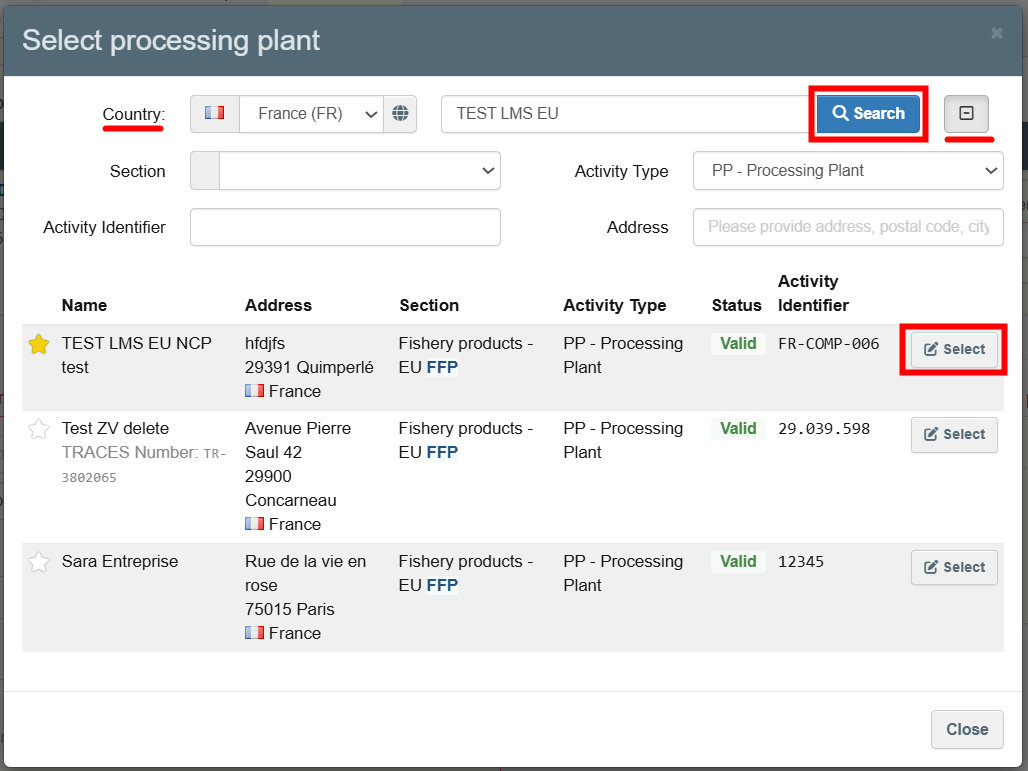
Task: Click the Address search field
Action: (x=847, y=227)
